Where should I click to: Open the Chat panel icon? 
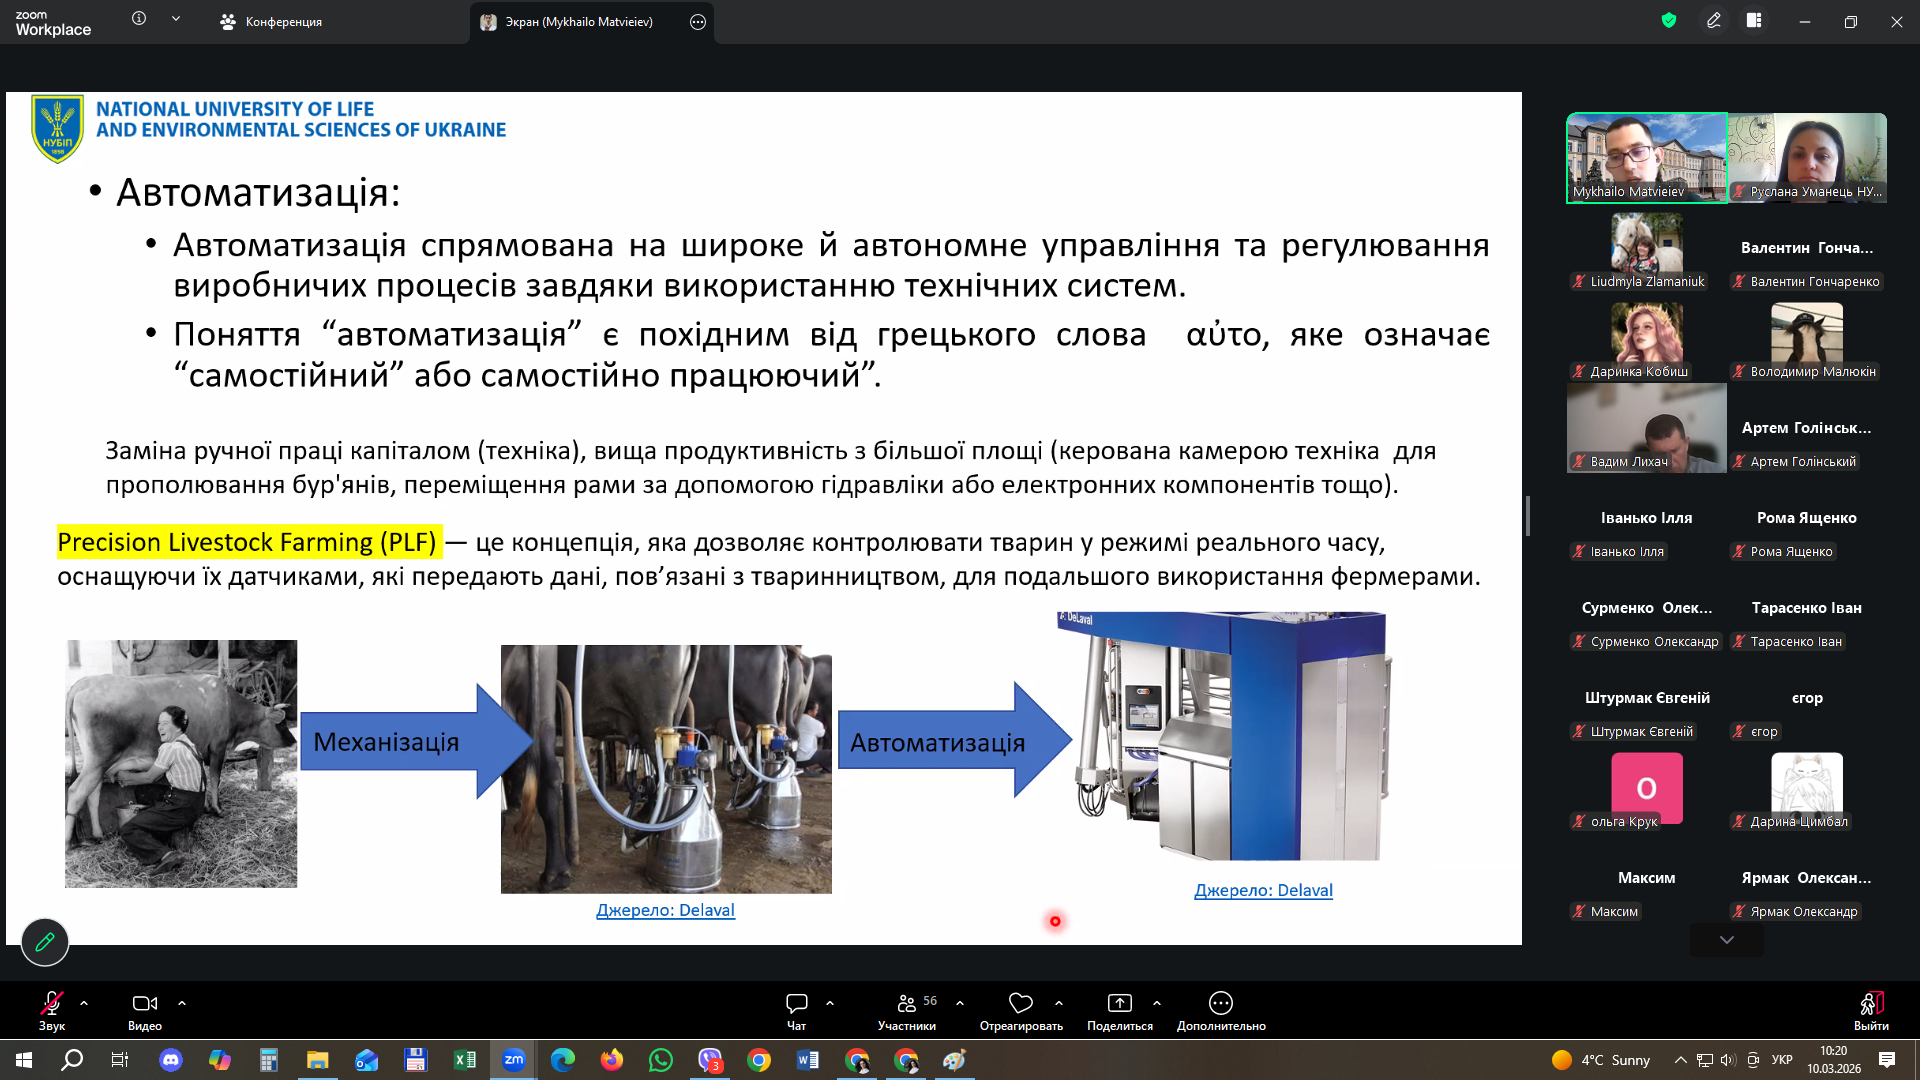(x=796, y=1003)
